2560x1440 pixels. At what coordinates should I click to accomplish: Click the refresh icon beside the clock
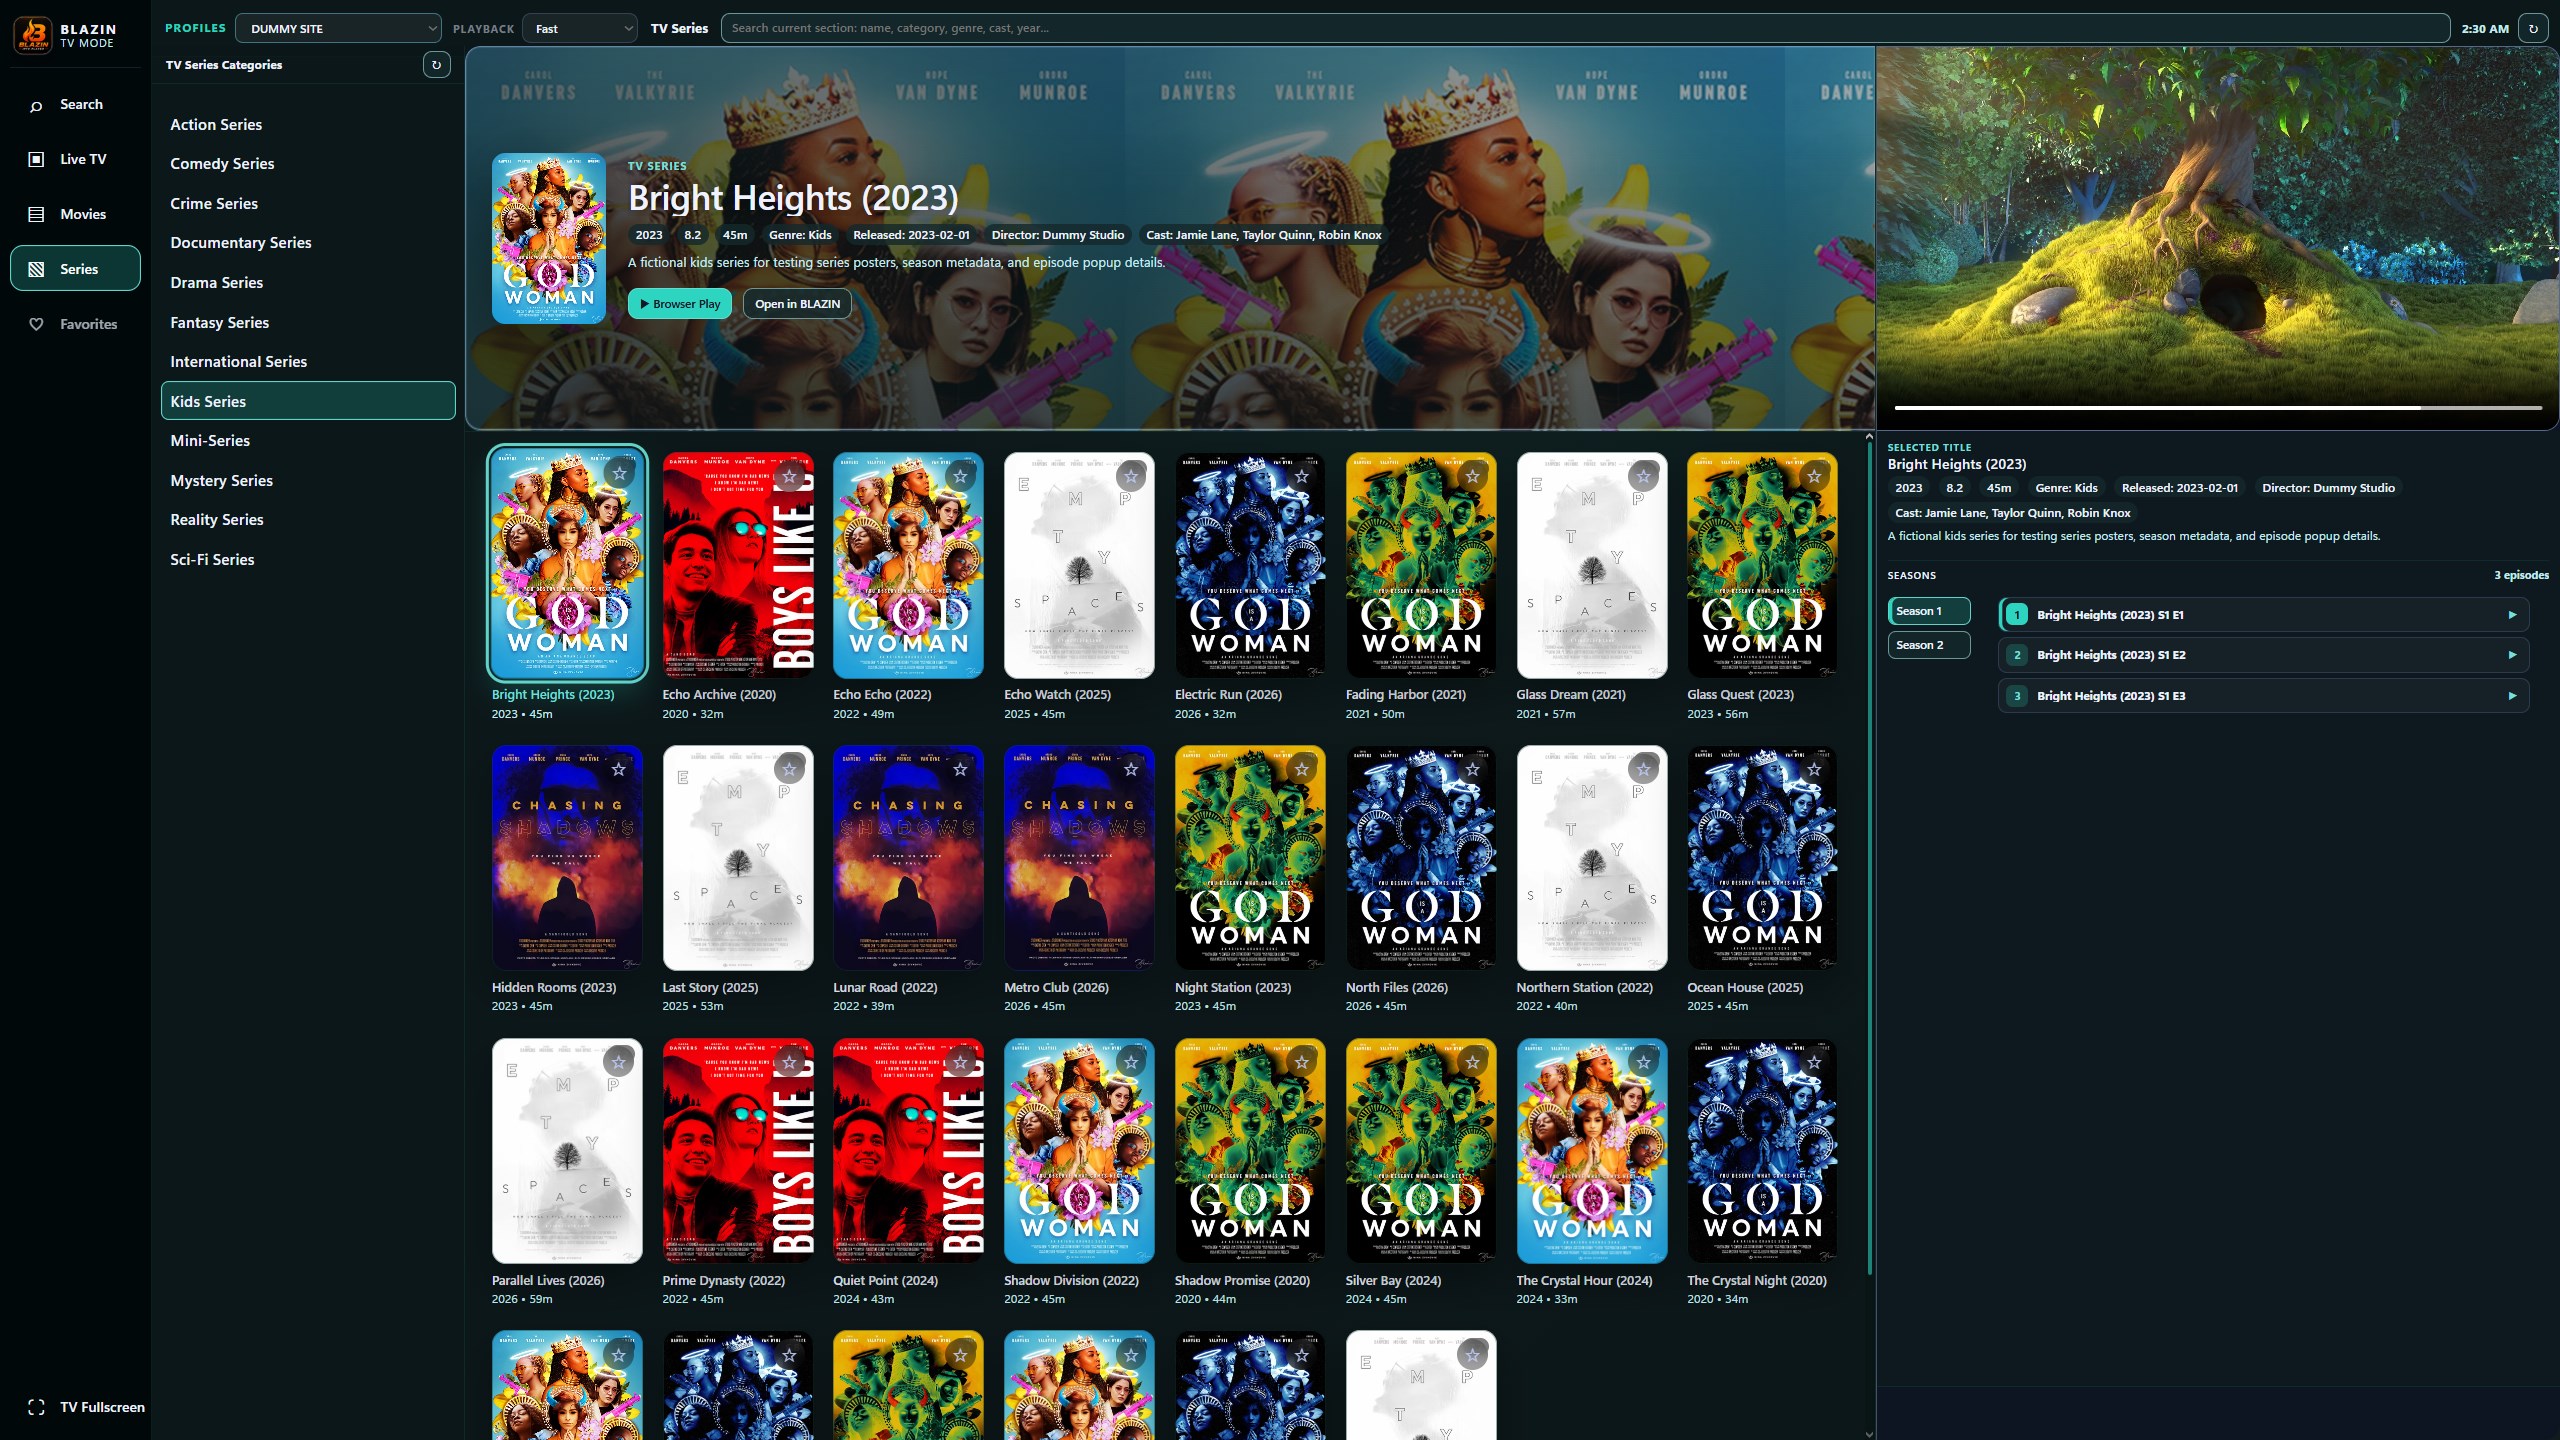tap(2533, 28)
